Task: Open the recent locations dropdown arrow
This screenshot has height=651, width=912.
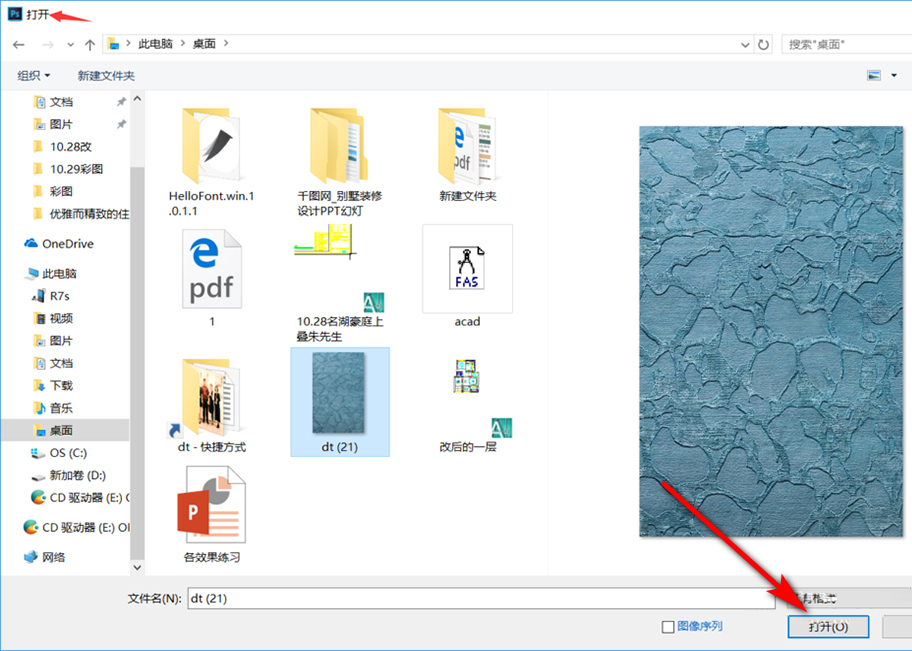Action: click(70, 45)
